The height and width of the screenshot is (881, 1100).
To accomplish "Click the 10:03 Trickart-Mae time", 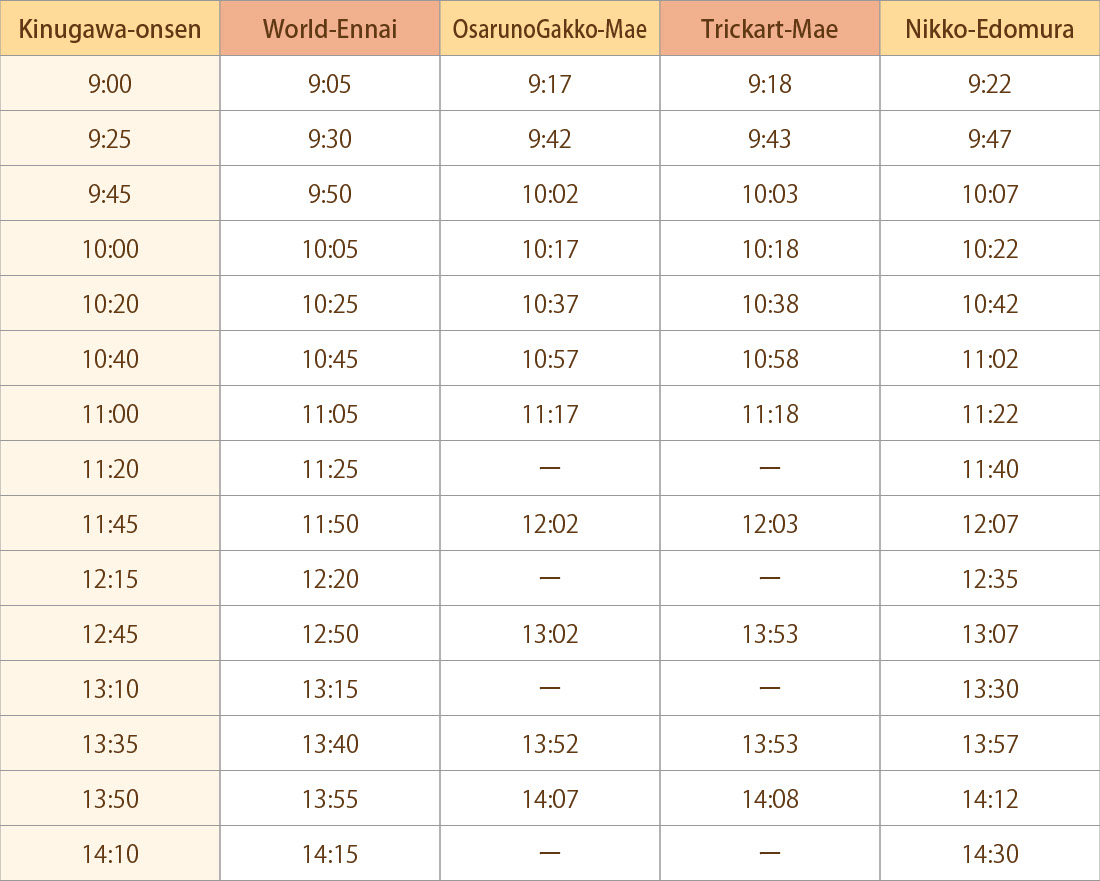I will point(770,194).
